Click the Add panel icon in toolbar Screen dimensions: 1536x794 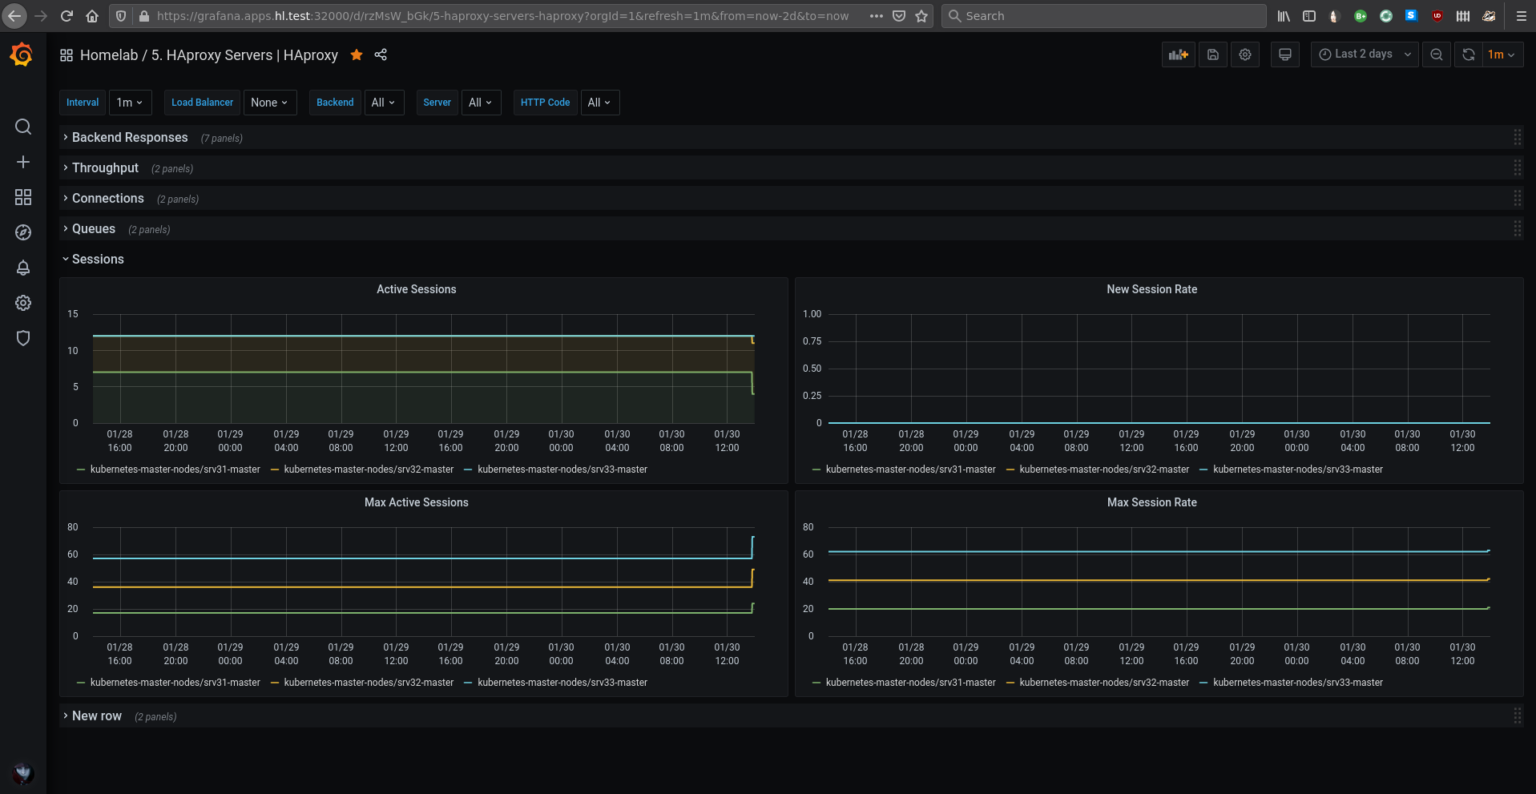pos(1178,54)
